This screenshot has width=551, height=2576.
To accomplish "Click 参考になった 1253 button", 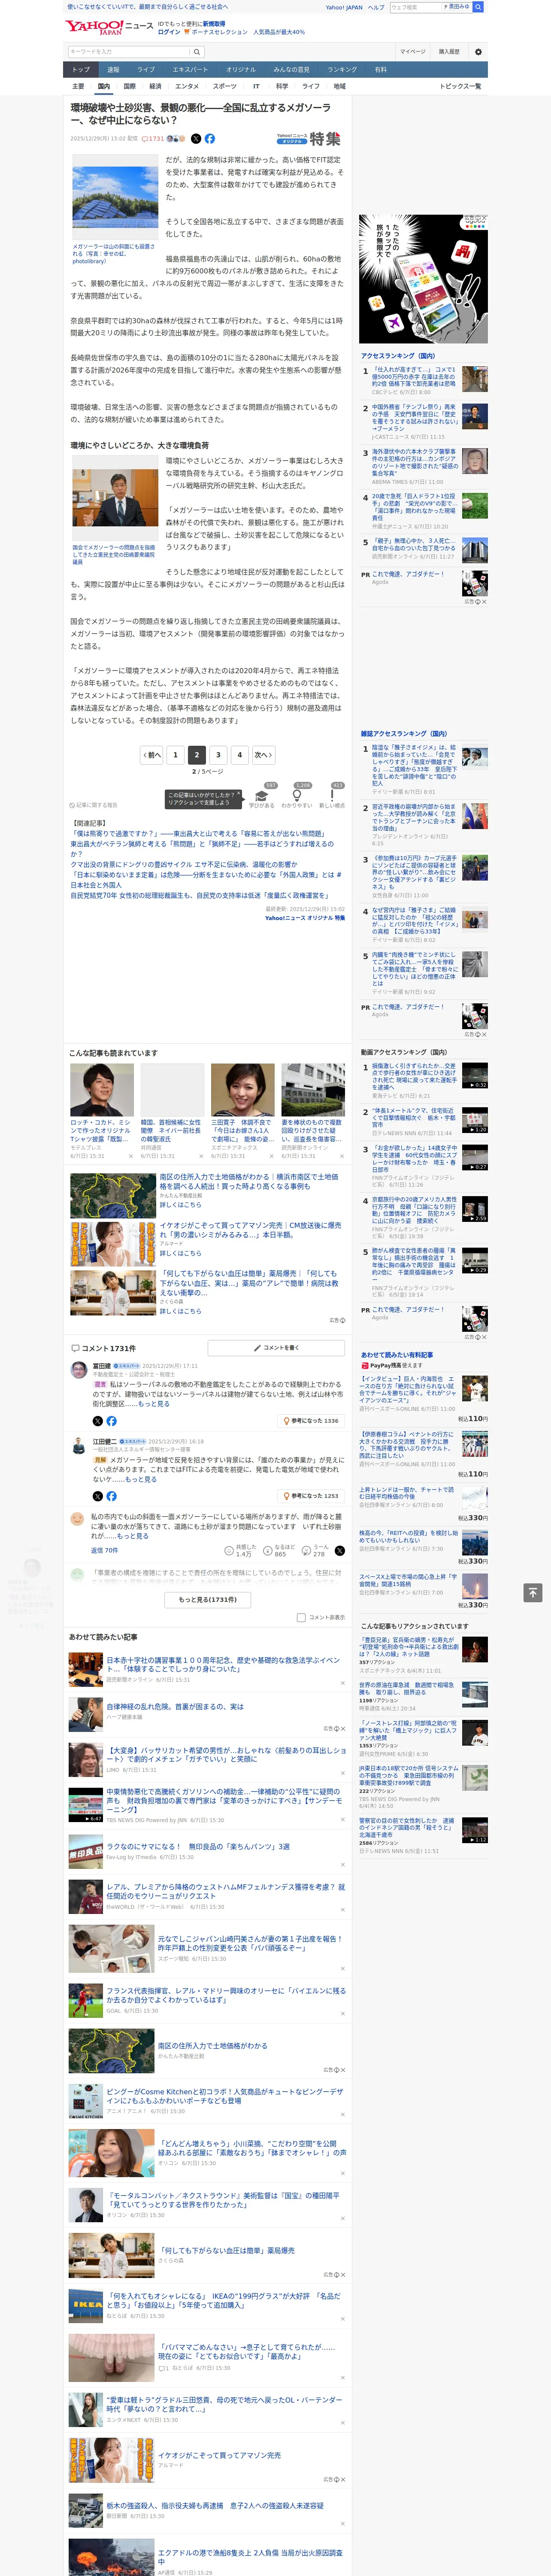I will coord(312,1496).
